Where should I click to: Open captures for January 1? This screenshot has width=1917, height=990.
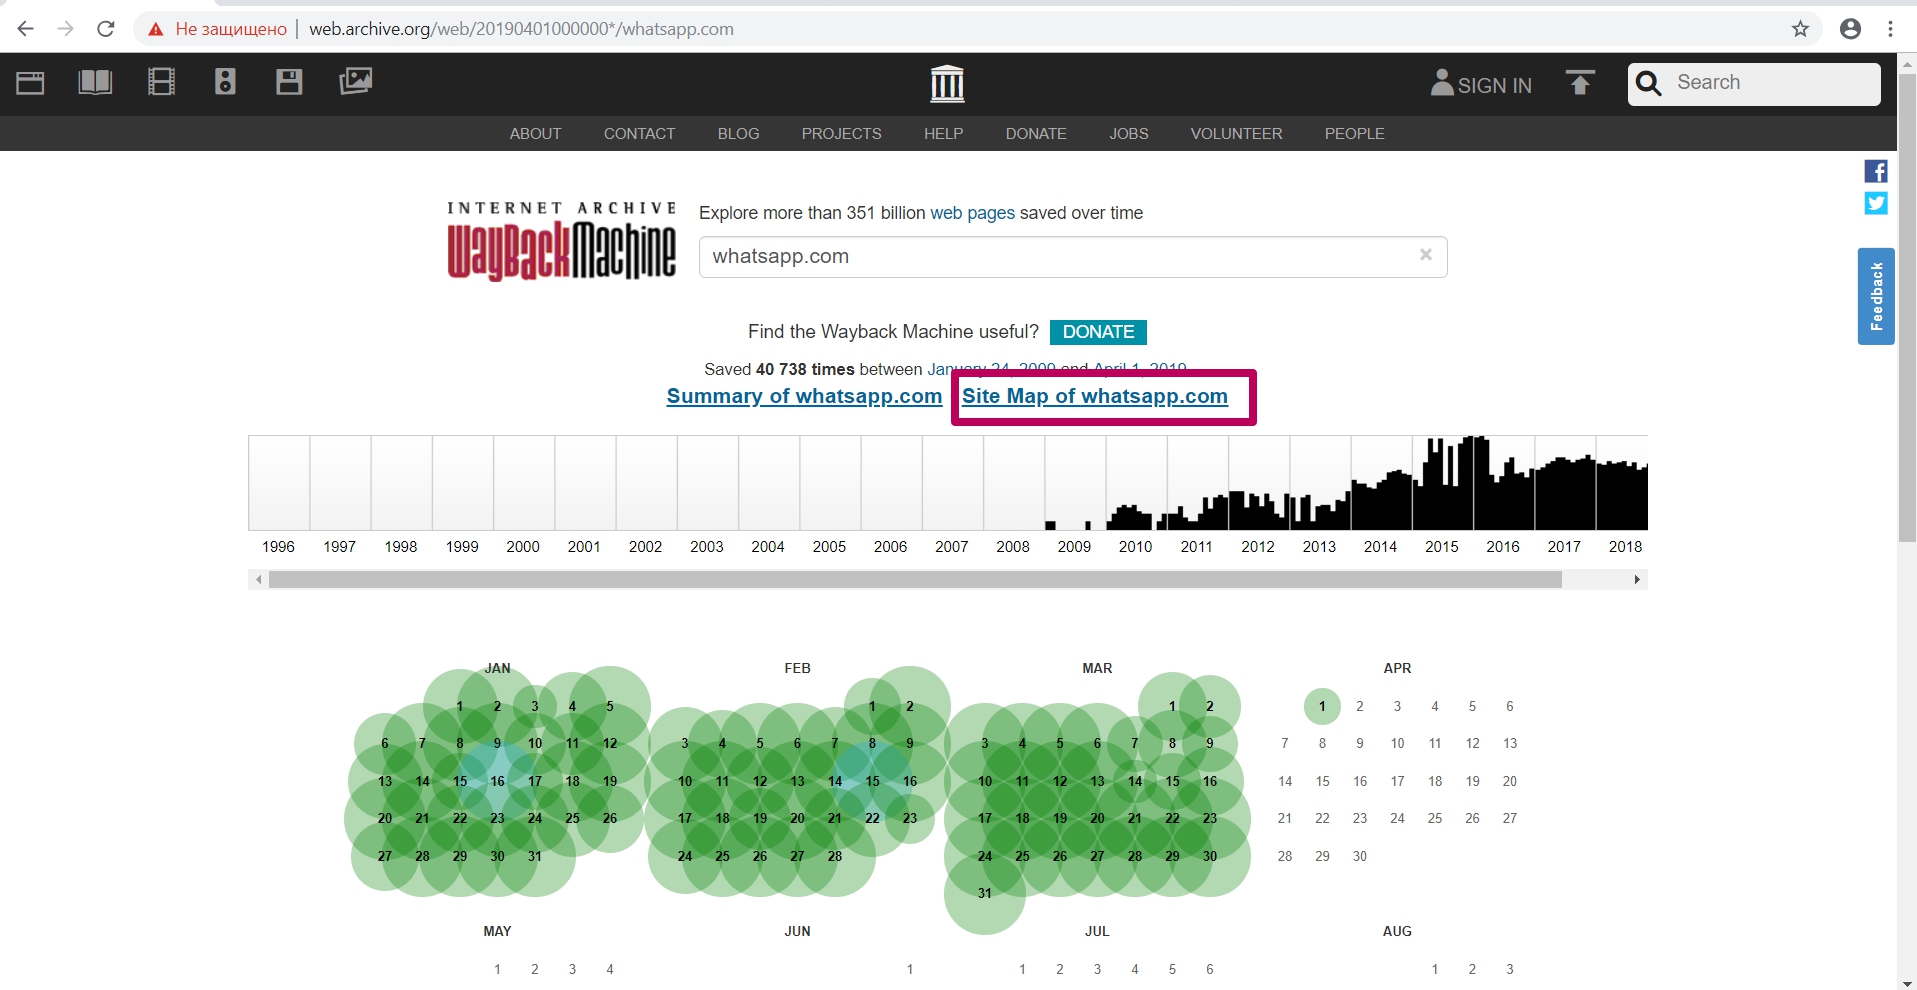460,706
